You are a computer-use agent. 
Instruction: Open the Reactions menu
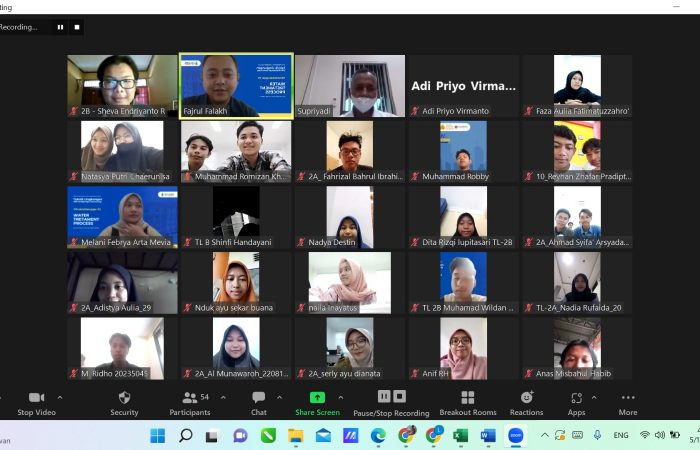pos(526,398)
